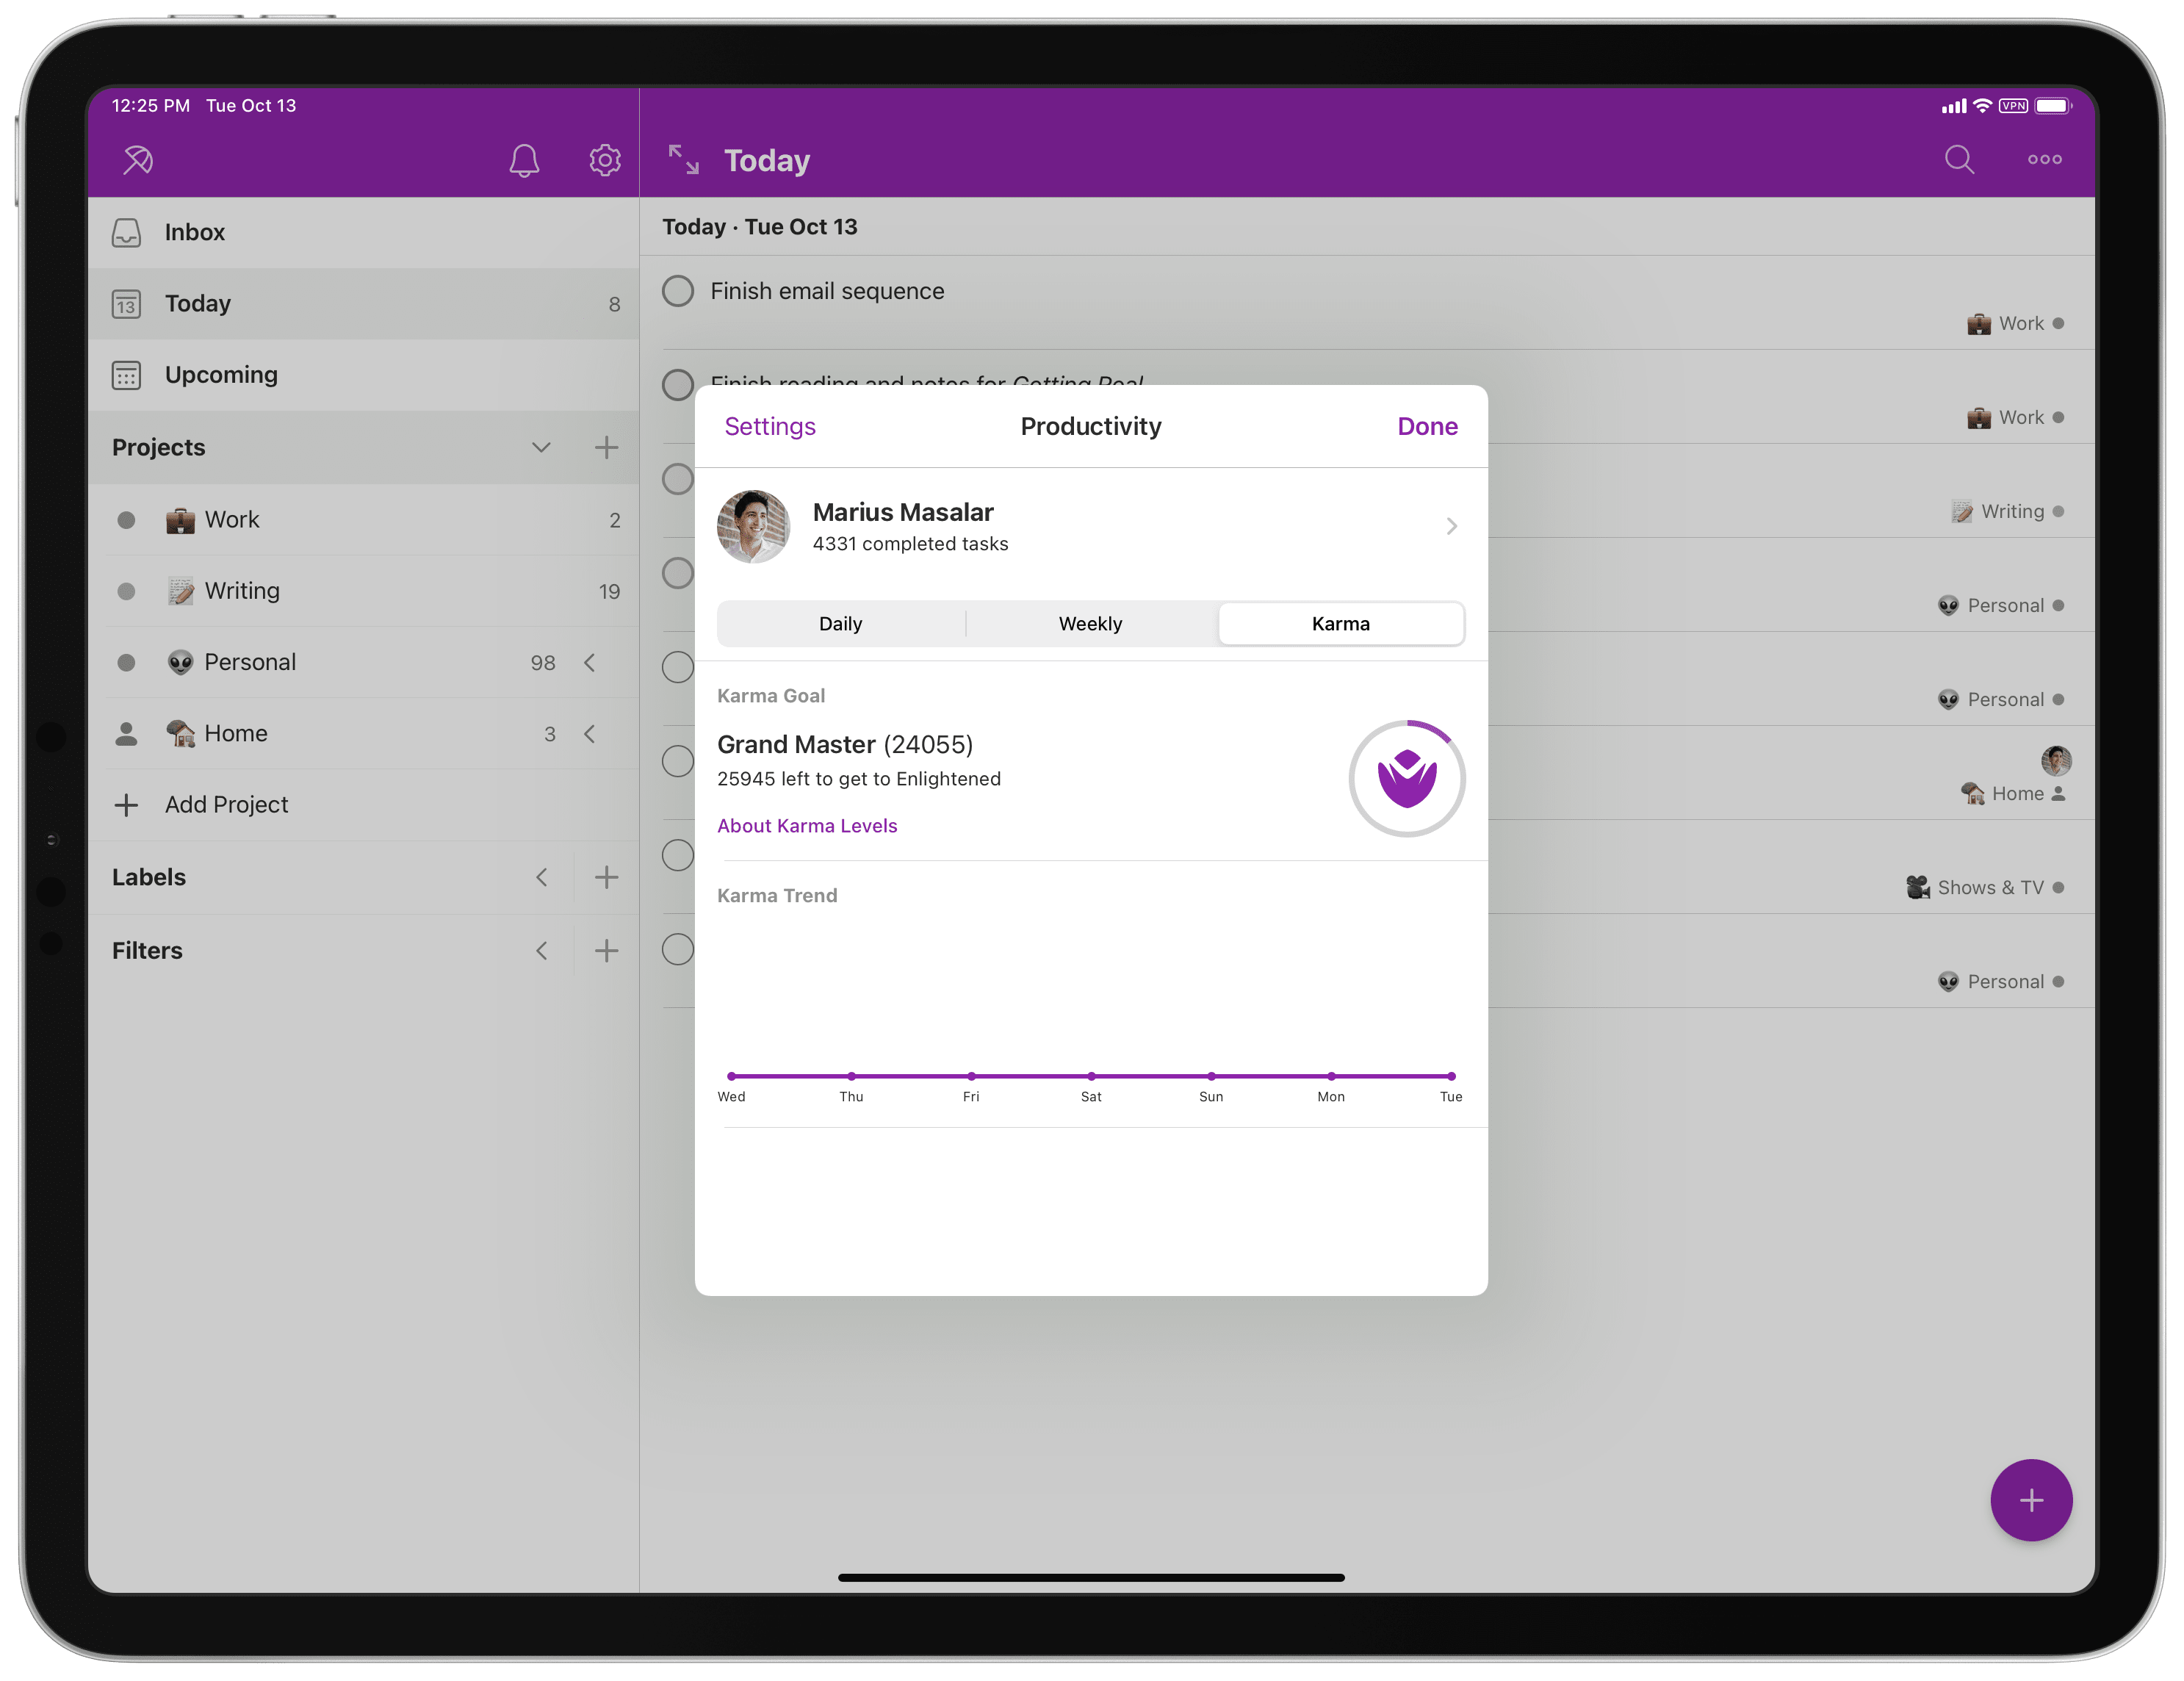Check off the last Personal-tagged task
The image size is (2184, 1681).
678,949
